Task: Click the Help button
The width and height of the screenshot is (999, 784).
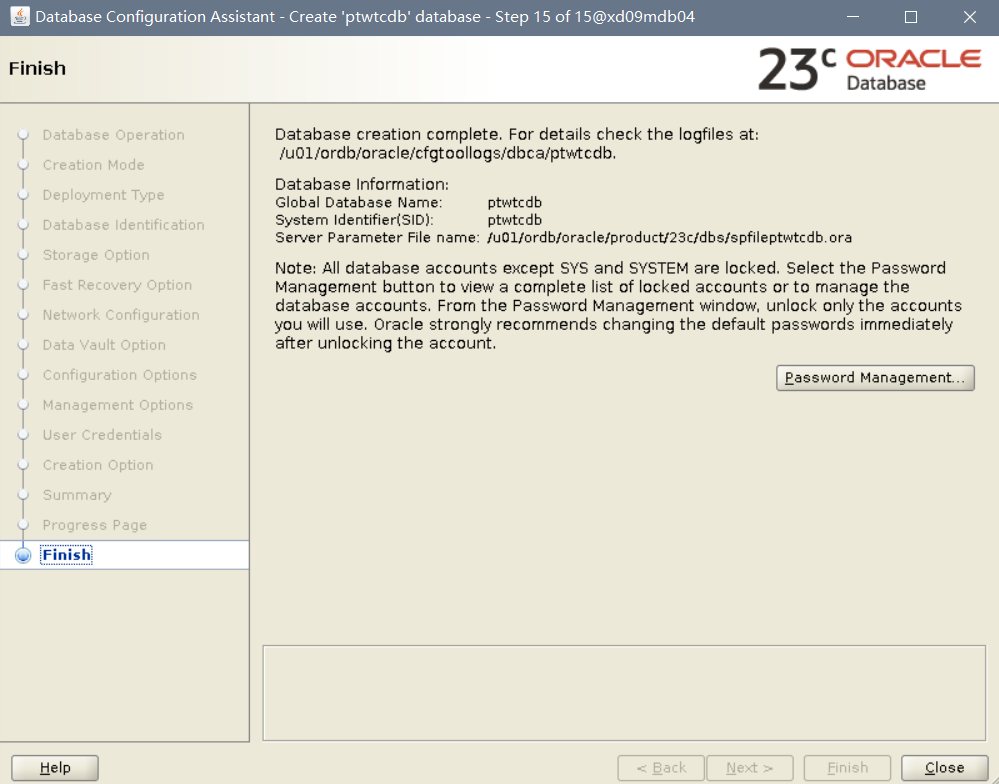Action: [x=55, y=767]
